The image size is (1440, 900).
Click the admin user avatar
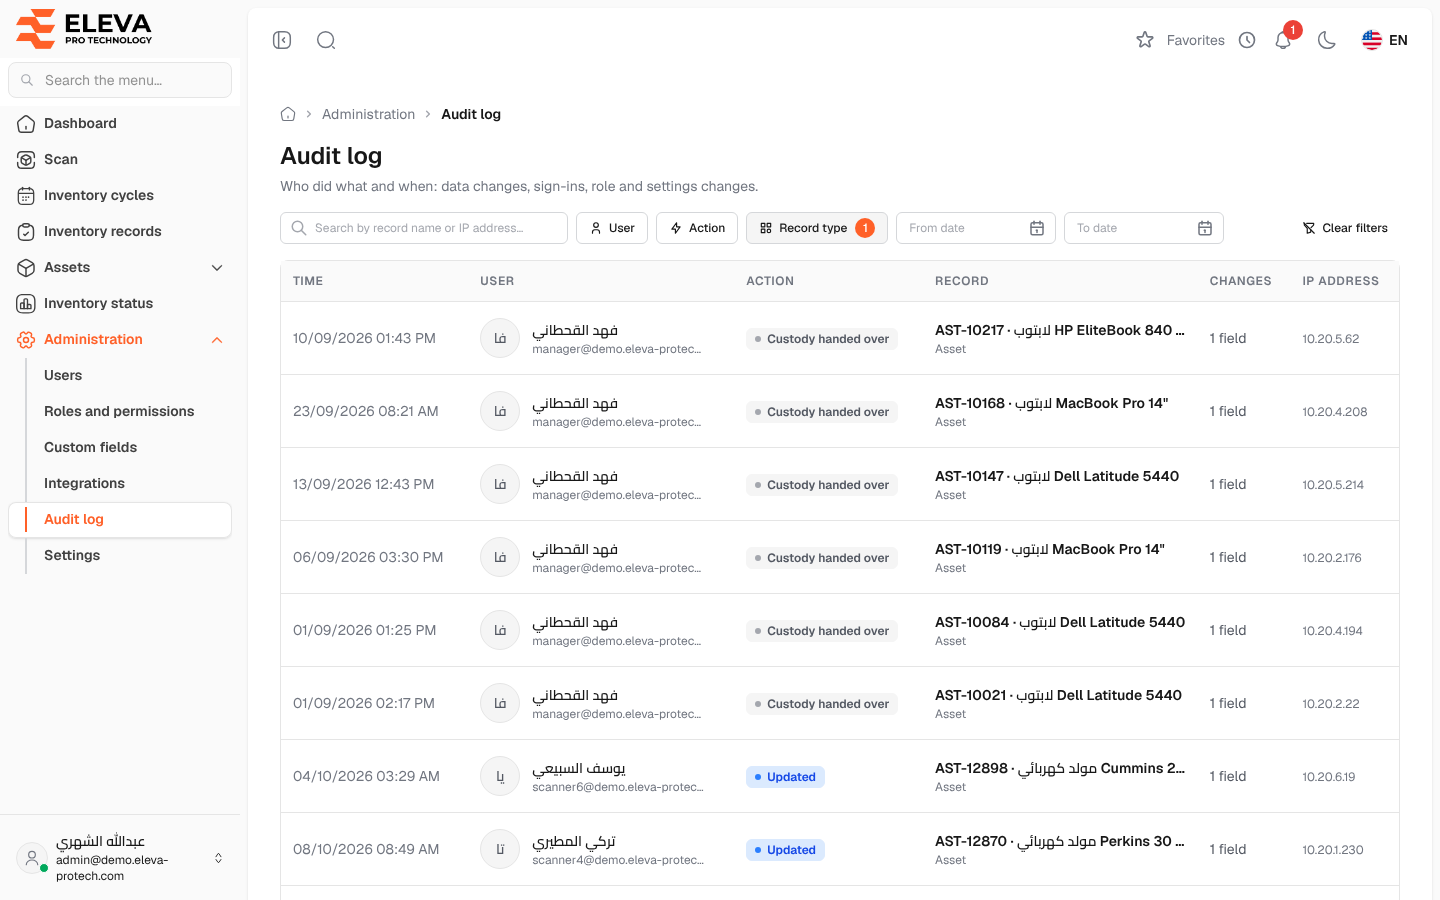pyautogui.click(x=32, y=858)
